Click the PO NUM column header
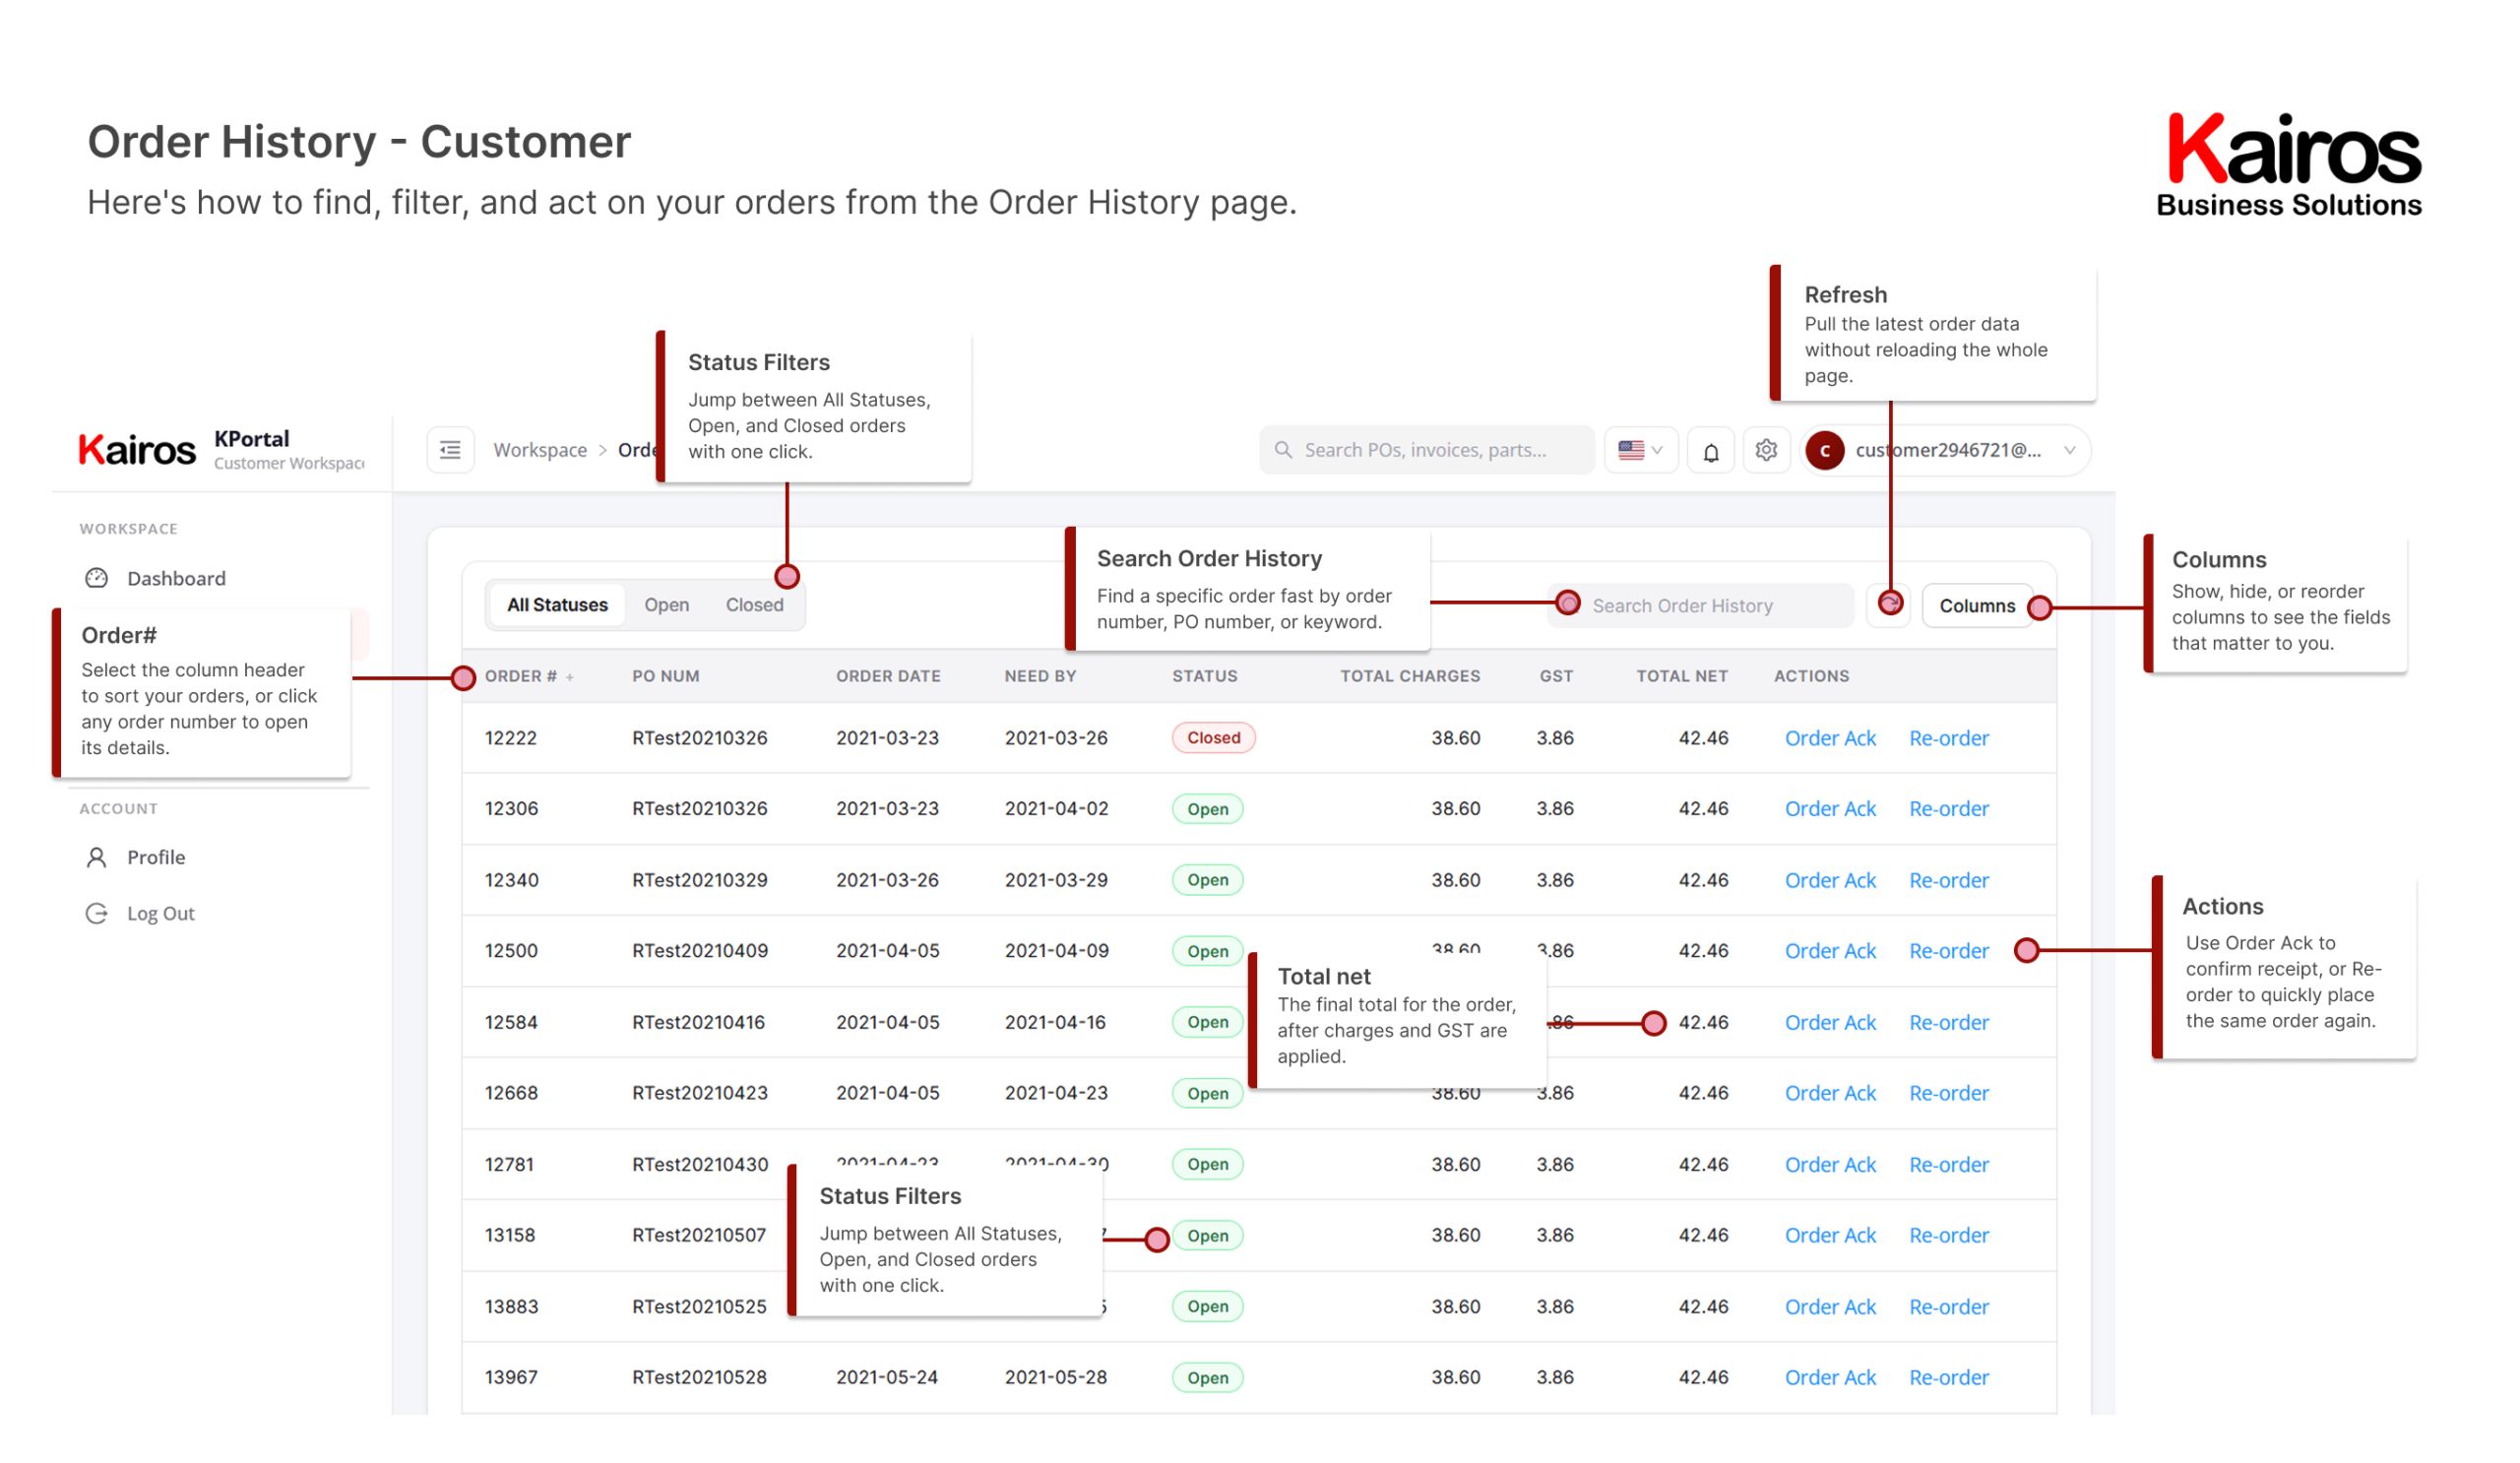Screen dimensions: 2520x1463 point(665,676)
